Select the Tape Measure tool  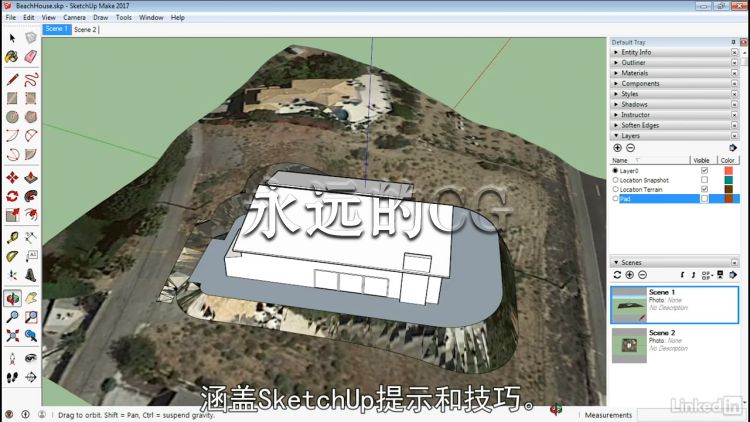pos(12,237)
